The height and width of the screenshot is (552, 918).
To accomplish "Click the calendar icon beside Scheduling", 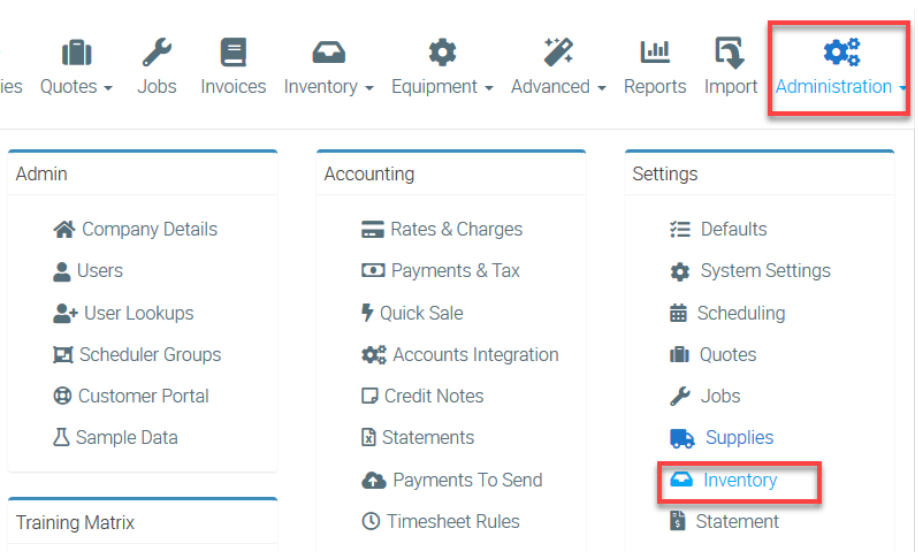I will click(x=678, y=313).
